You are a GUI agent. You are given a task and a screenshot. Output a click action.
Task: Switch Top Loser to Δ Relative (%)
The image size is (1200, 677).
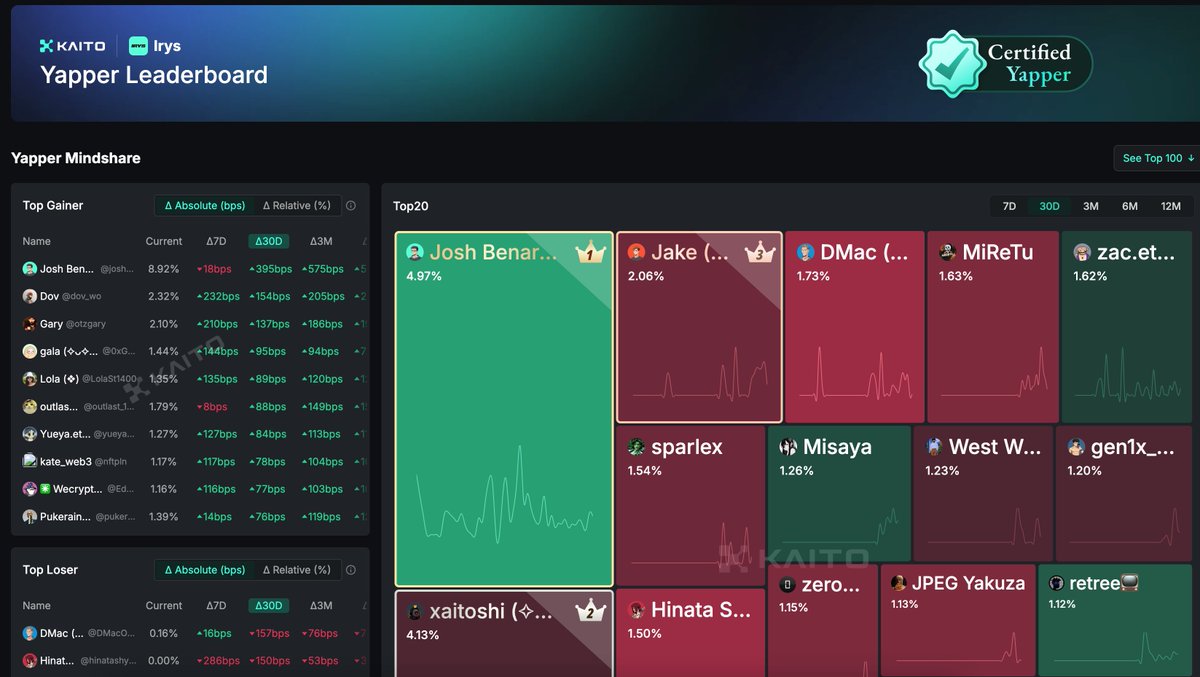(x=297, y=570)
